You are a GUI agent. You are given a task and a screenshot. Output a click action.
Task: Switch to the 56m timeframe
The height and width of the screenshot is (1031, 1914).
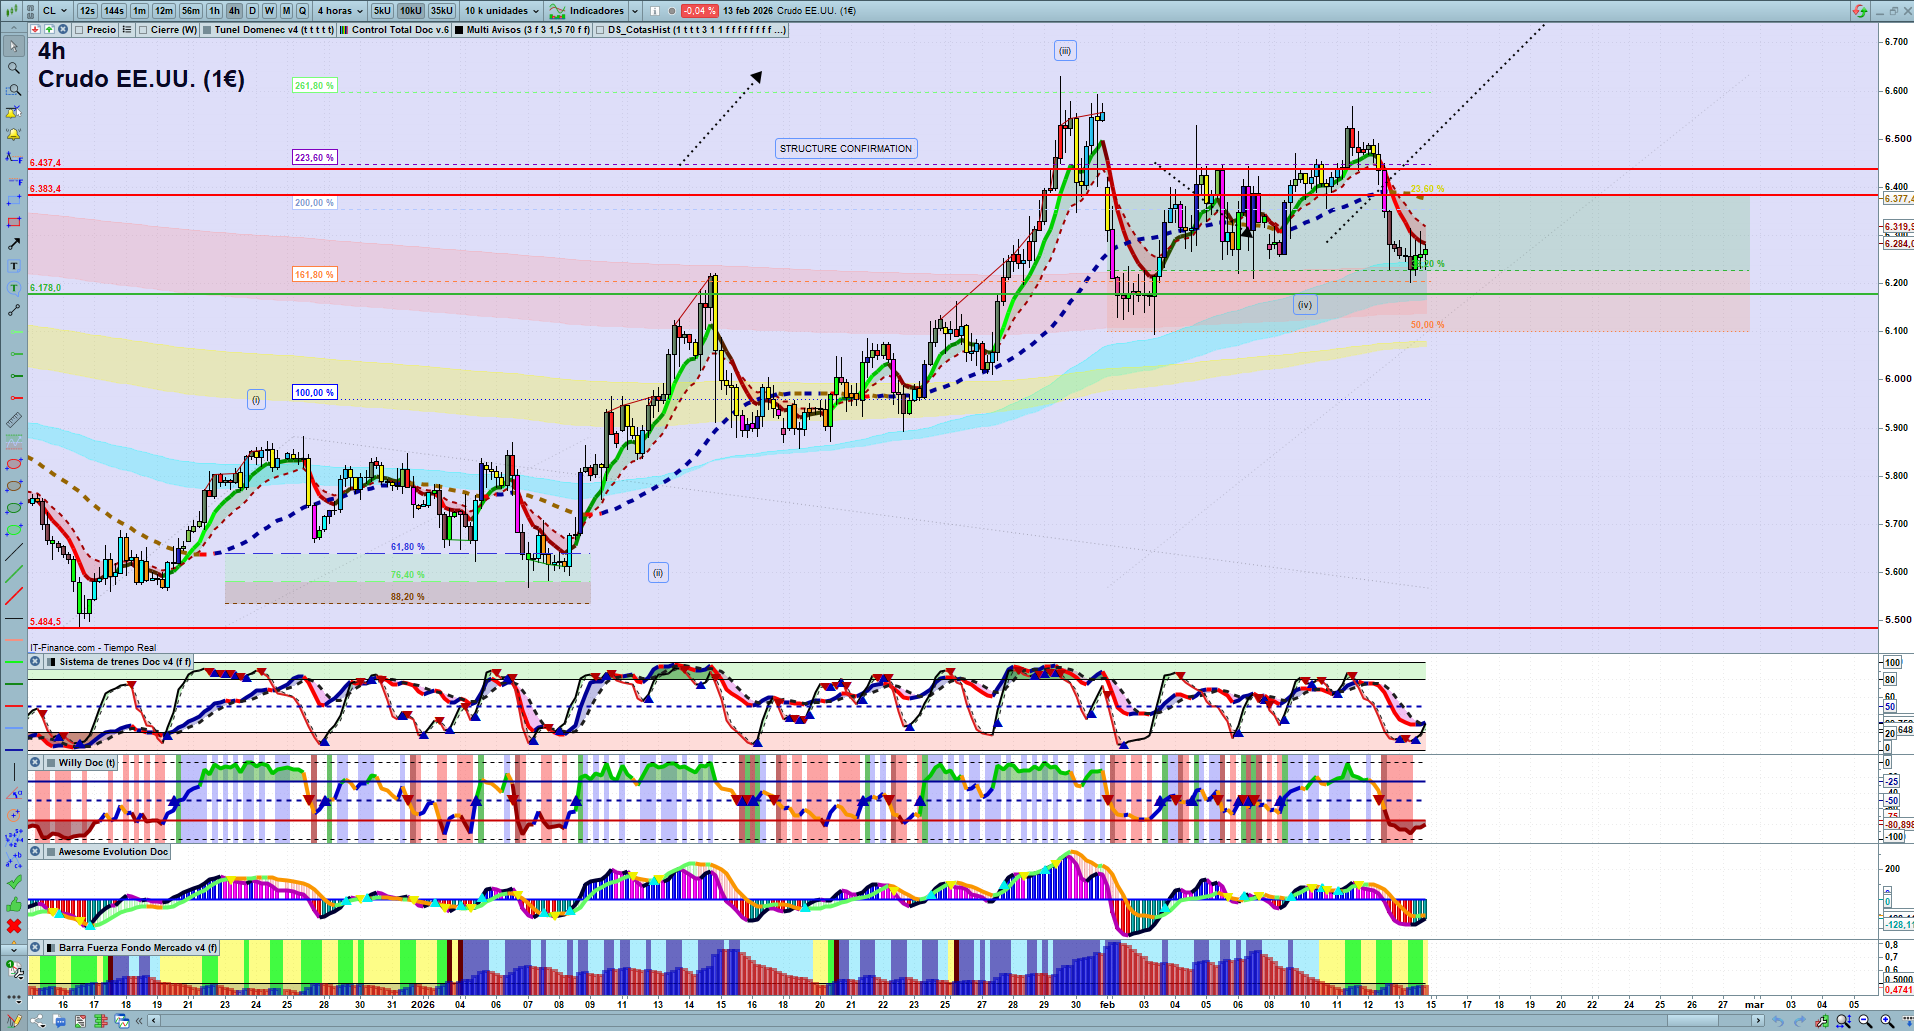pos(191,11)
